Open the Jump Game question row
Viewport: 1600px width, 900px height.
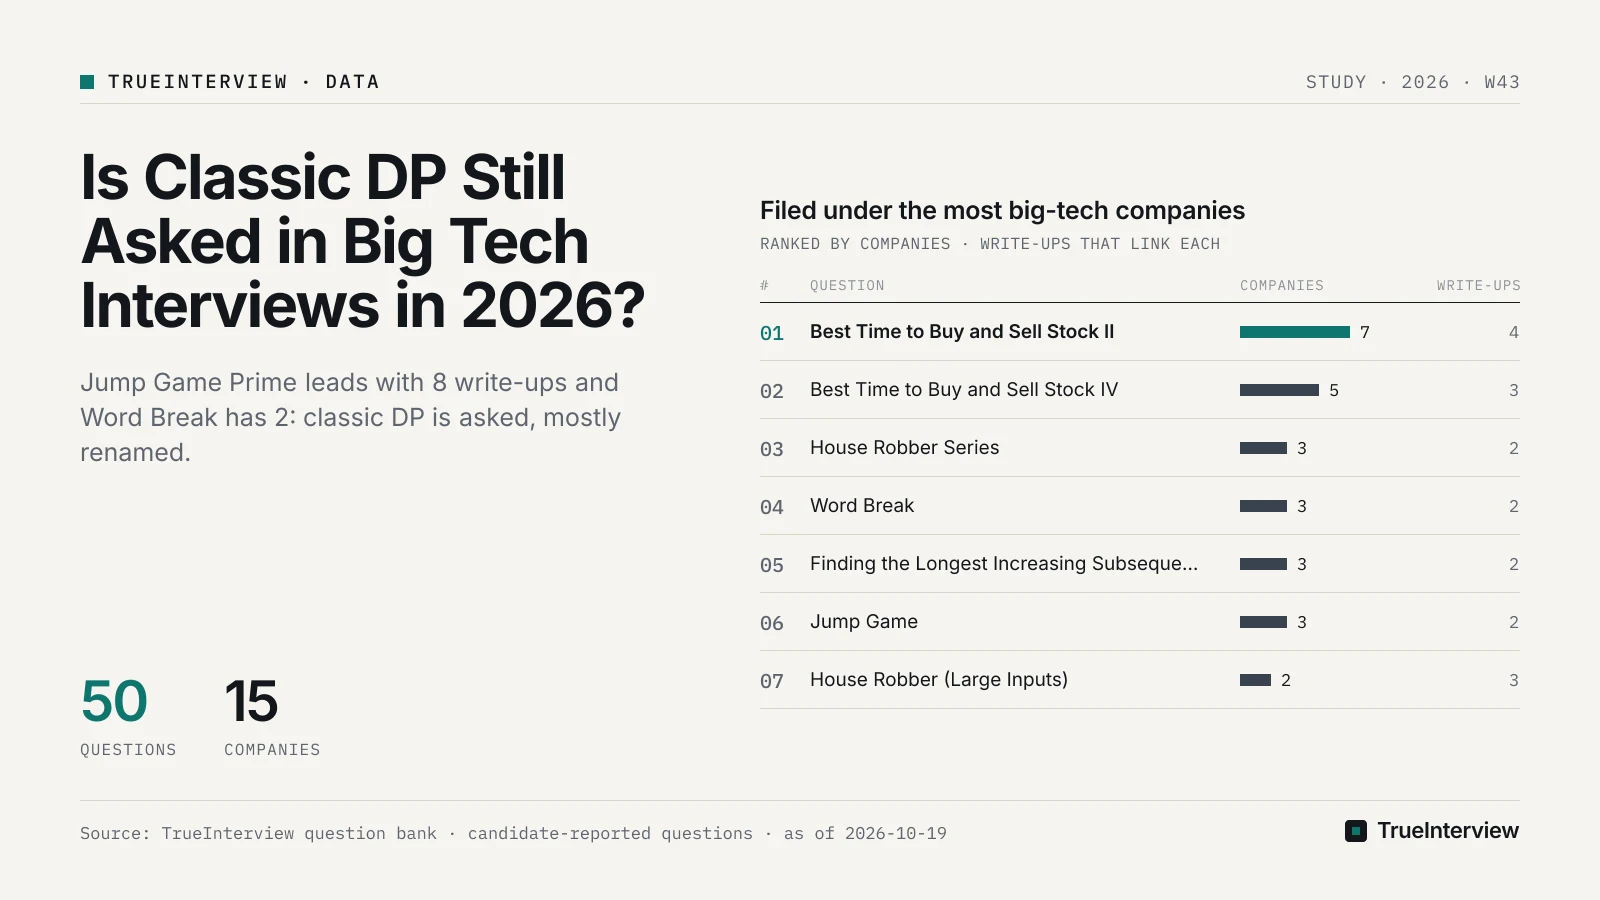[x=1140, y=622]
